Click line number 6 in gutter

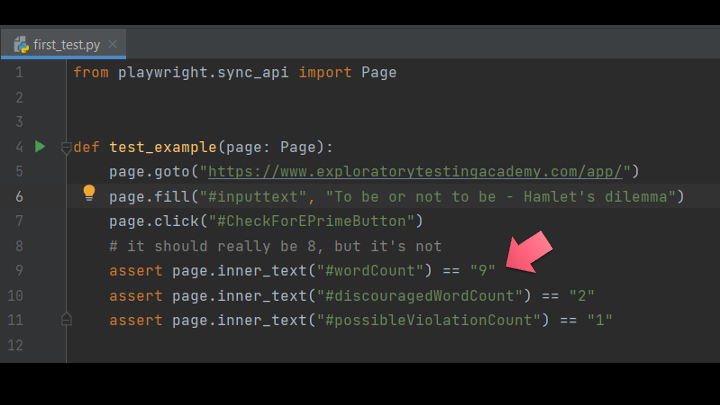pyautogui.click(x=19, y=197)
